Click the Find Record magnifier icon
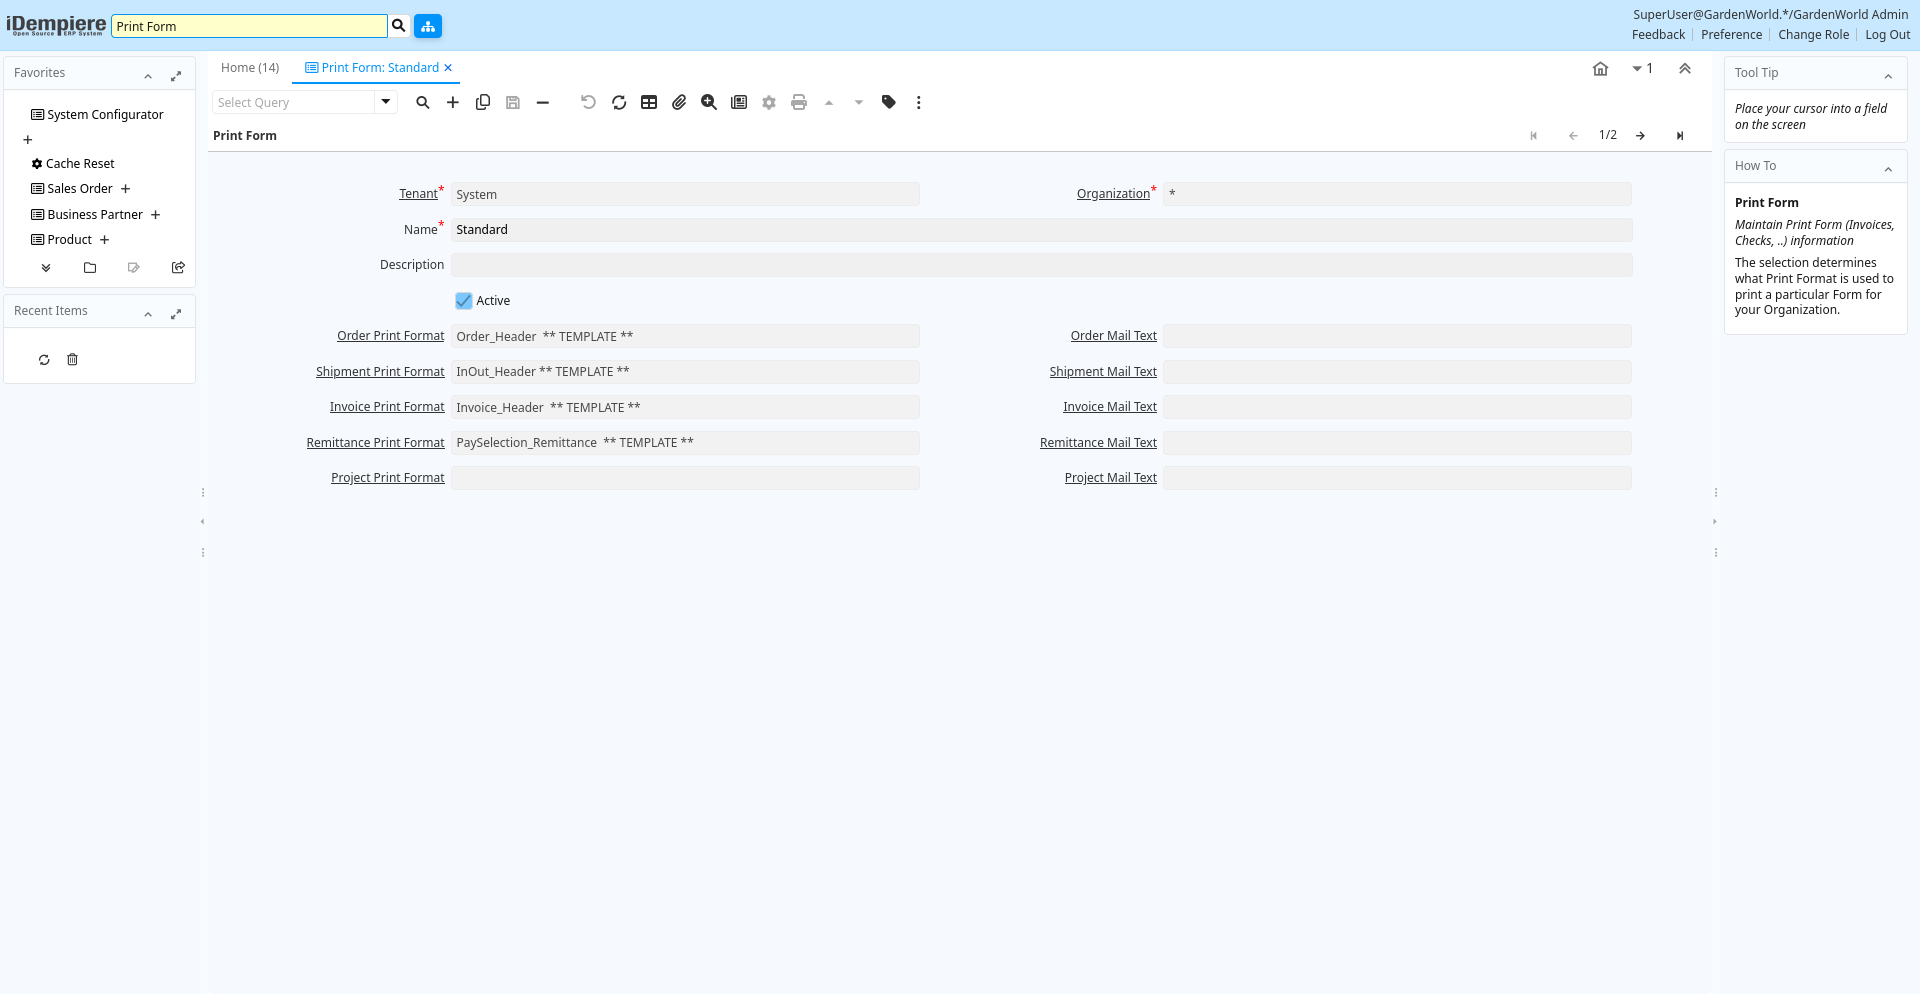The image size is (1920, 994). pyautogui.click(x=423, y=102)
